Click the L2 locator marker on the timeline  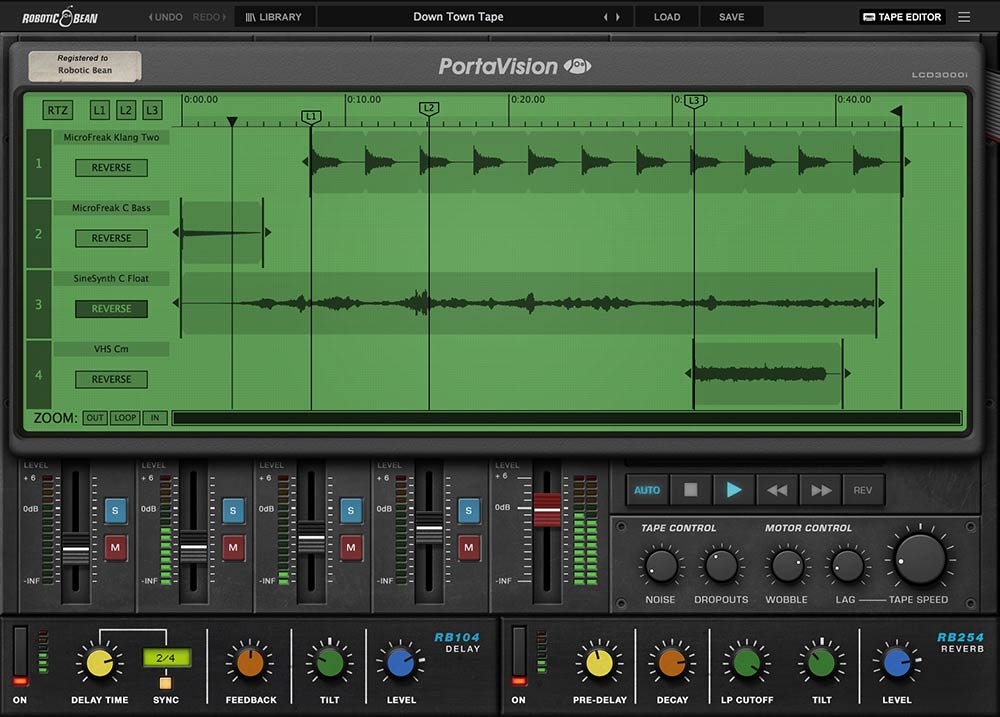[x=429, y=106]
